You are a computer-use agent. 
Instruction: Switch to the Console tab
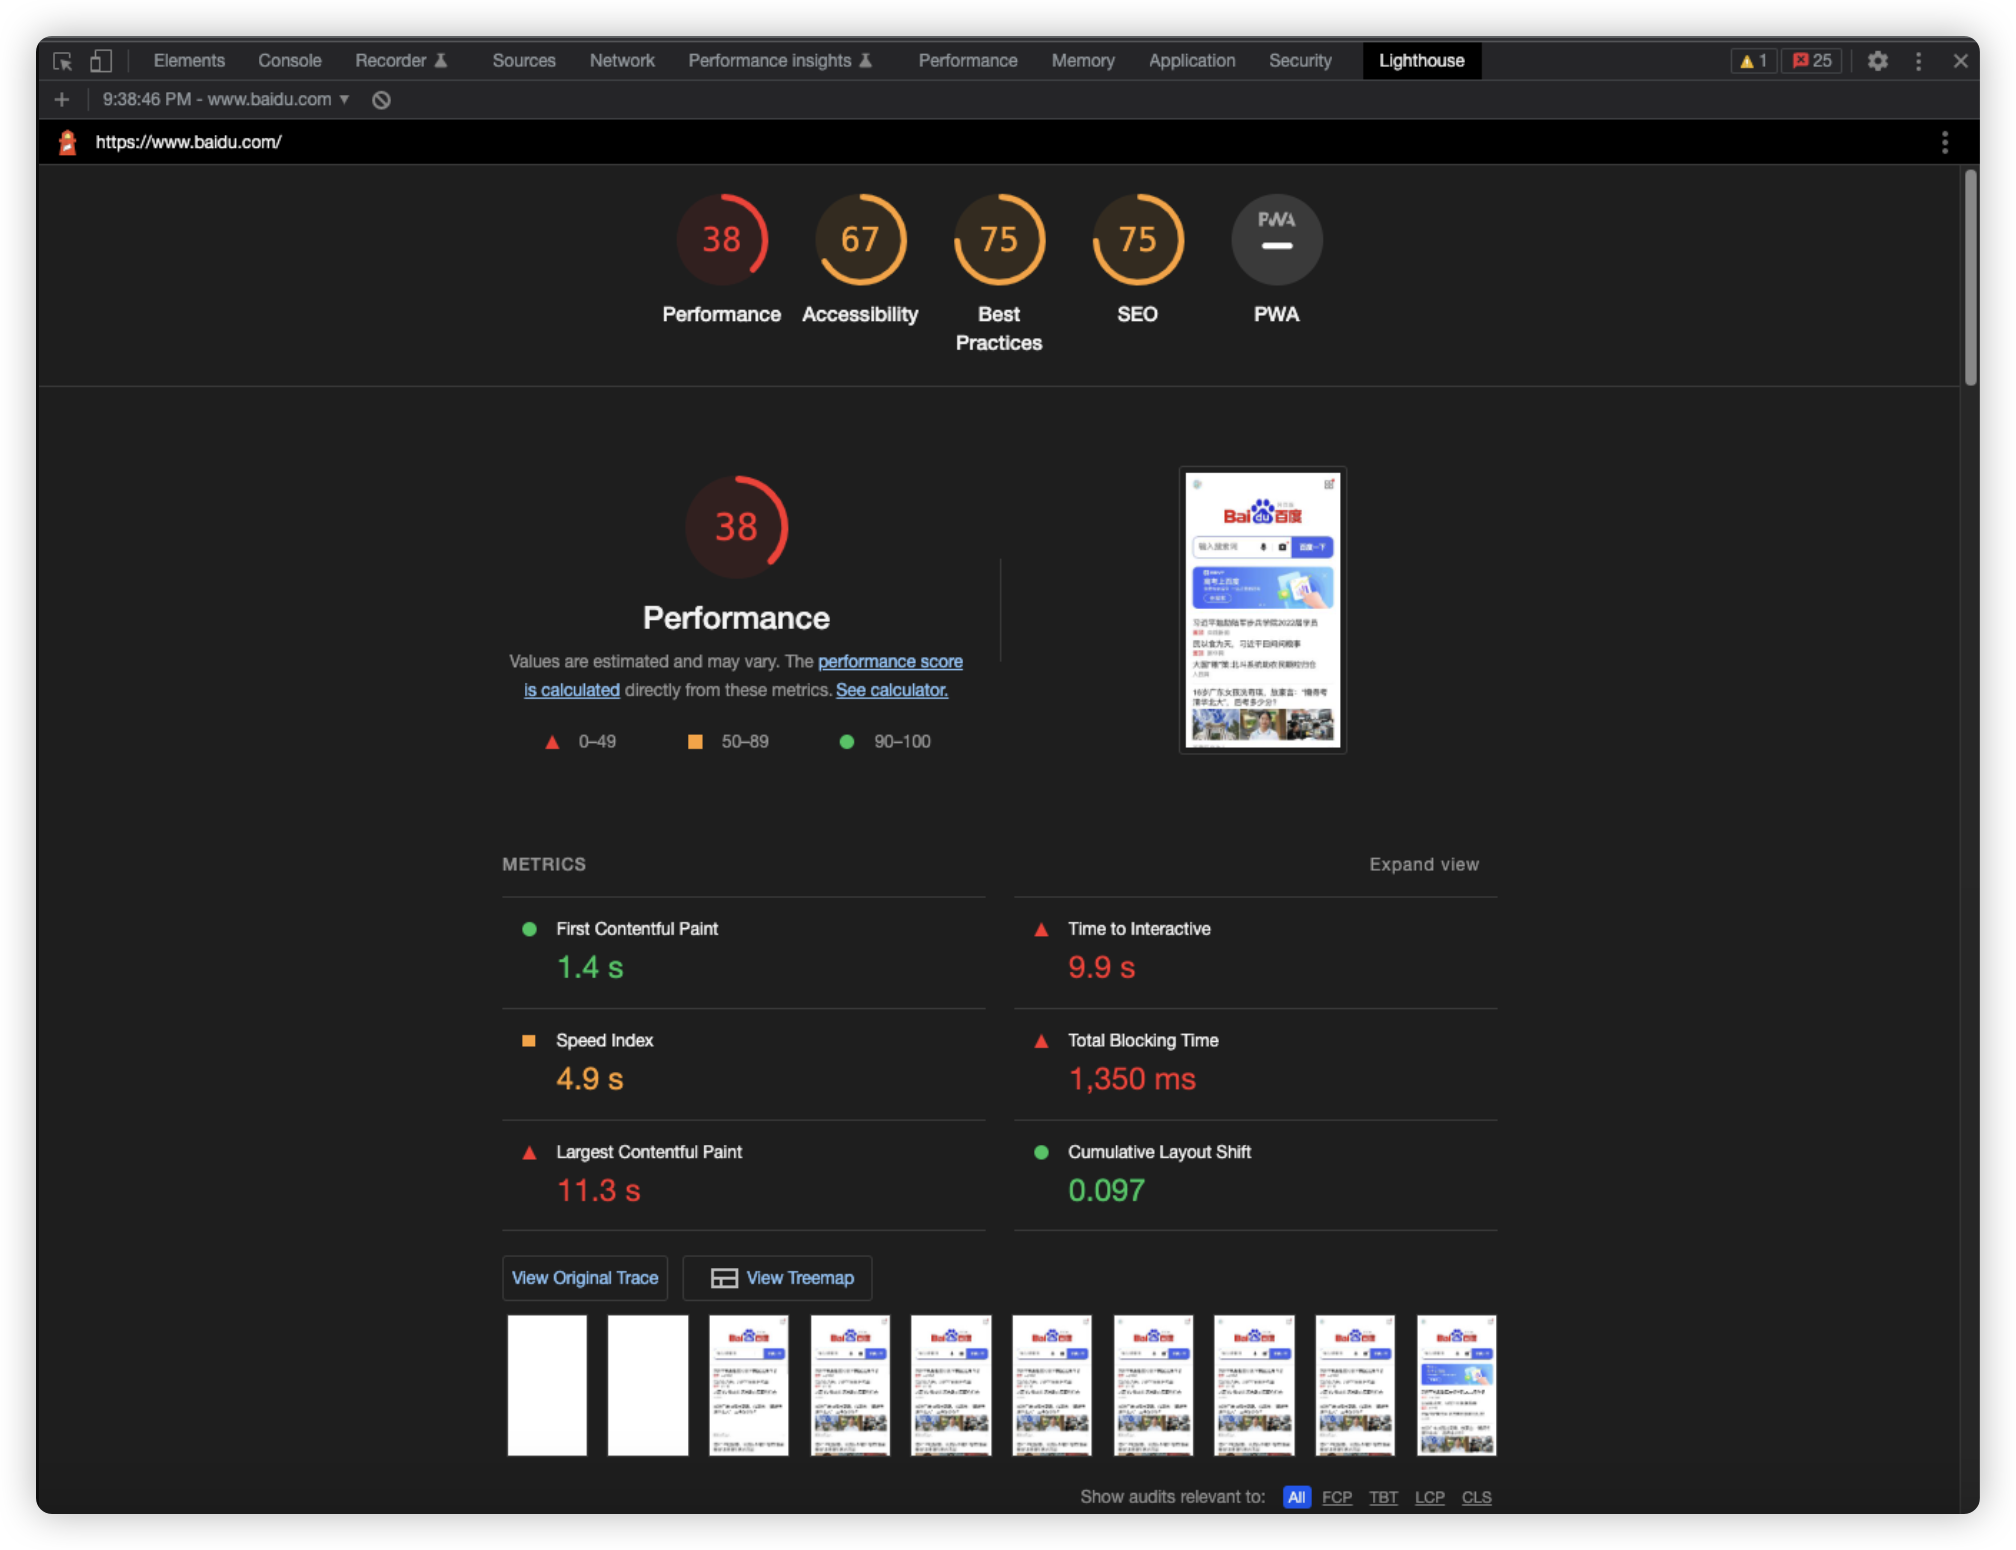click(289, 61)
